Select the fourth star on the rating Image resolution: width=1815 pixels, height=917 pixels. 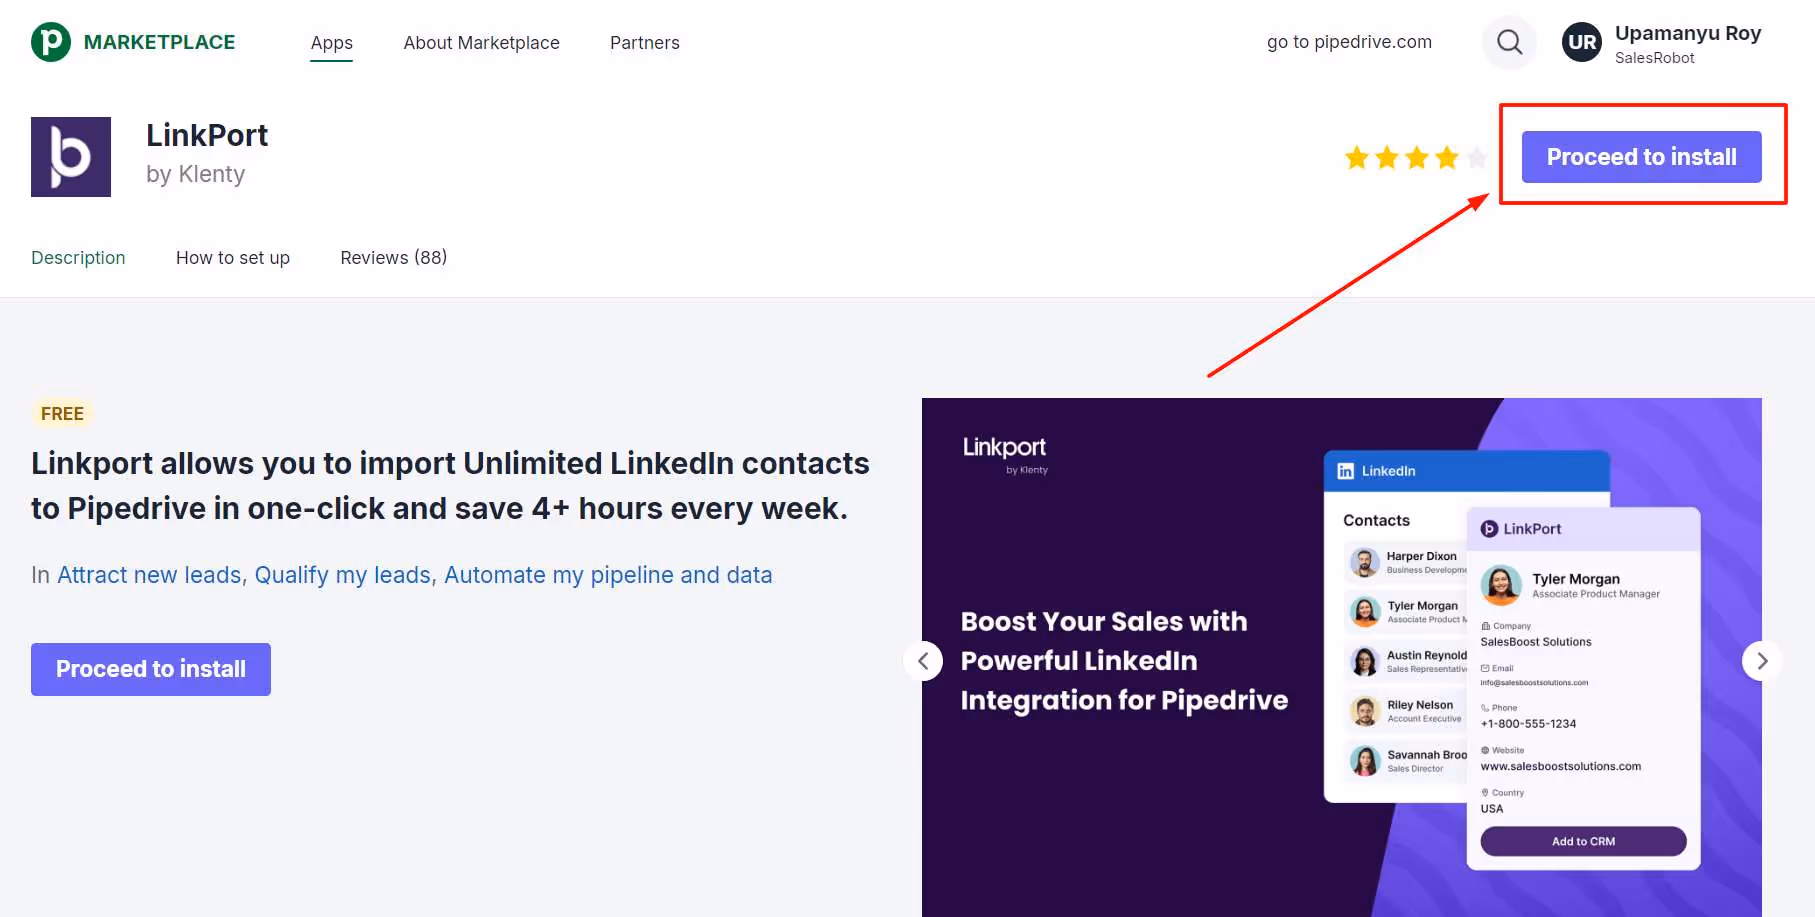click(1446, 157)
